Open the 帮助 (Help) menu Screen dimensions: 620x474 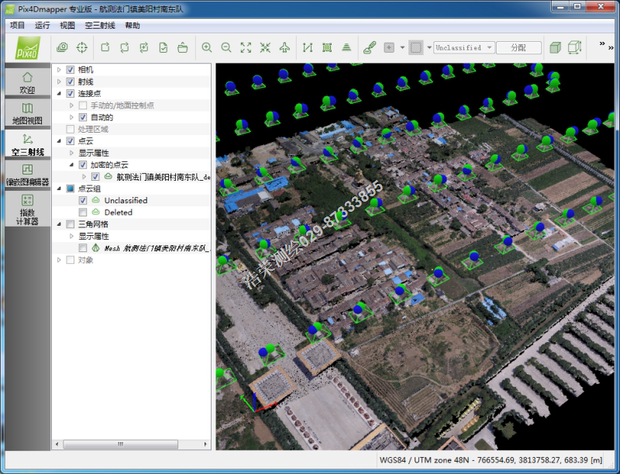[x=133, y=24]
